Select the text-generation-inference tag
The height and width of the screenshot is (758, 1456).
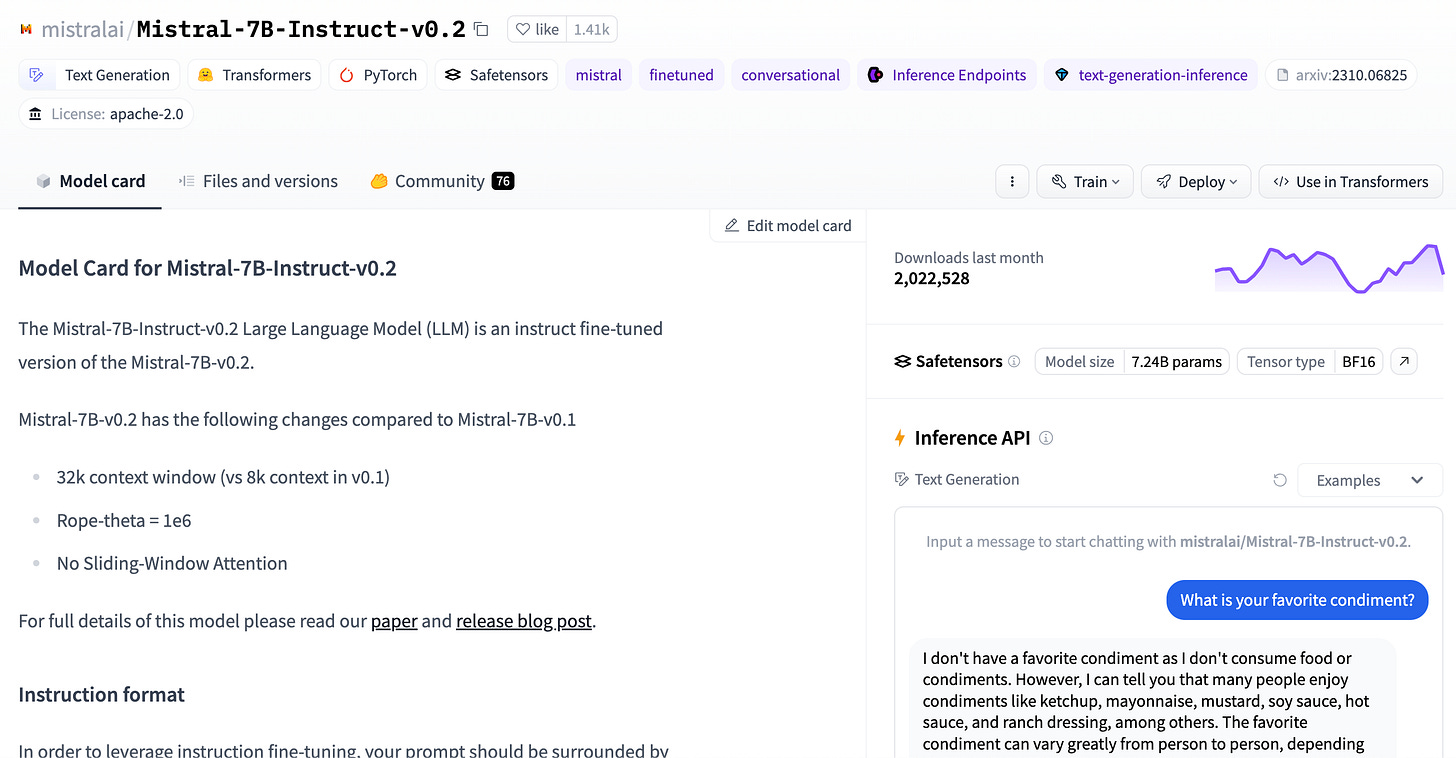point(1151,75)
